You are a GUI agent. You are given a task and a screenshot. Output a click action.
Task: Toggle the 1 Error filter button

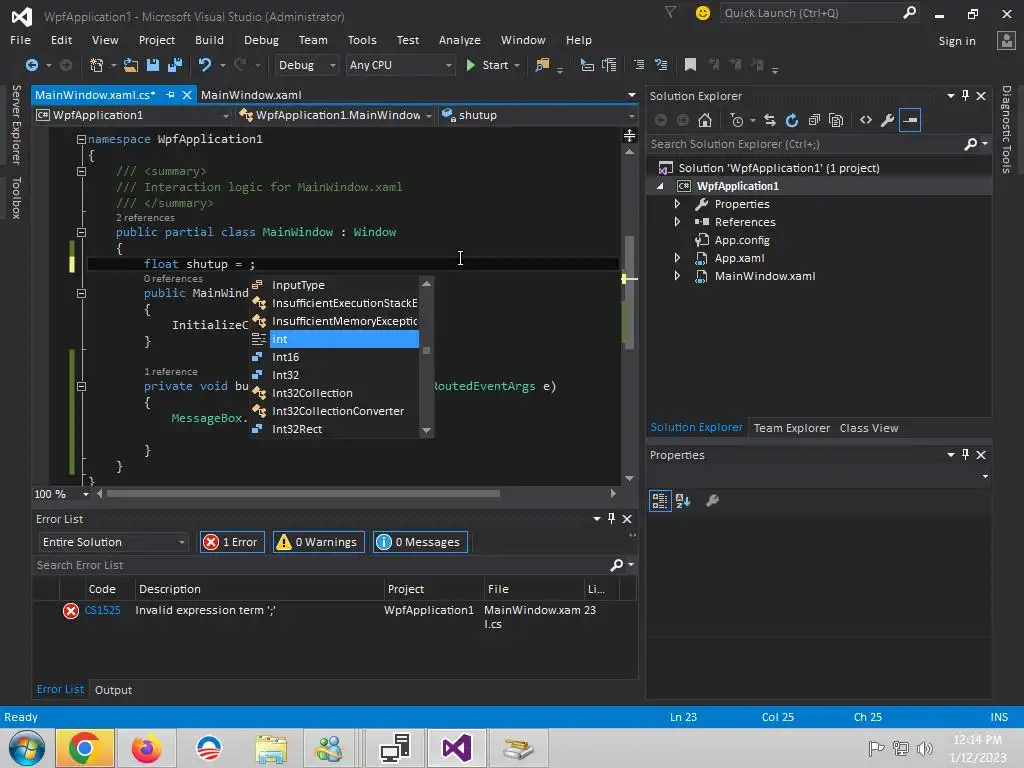pos(232,542)
